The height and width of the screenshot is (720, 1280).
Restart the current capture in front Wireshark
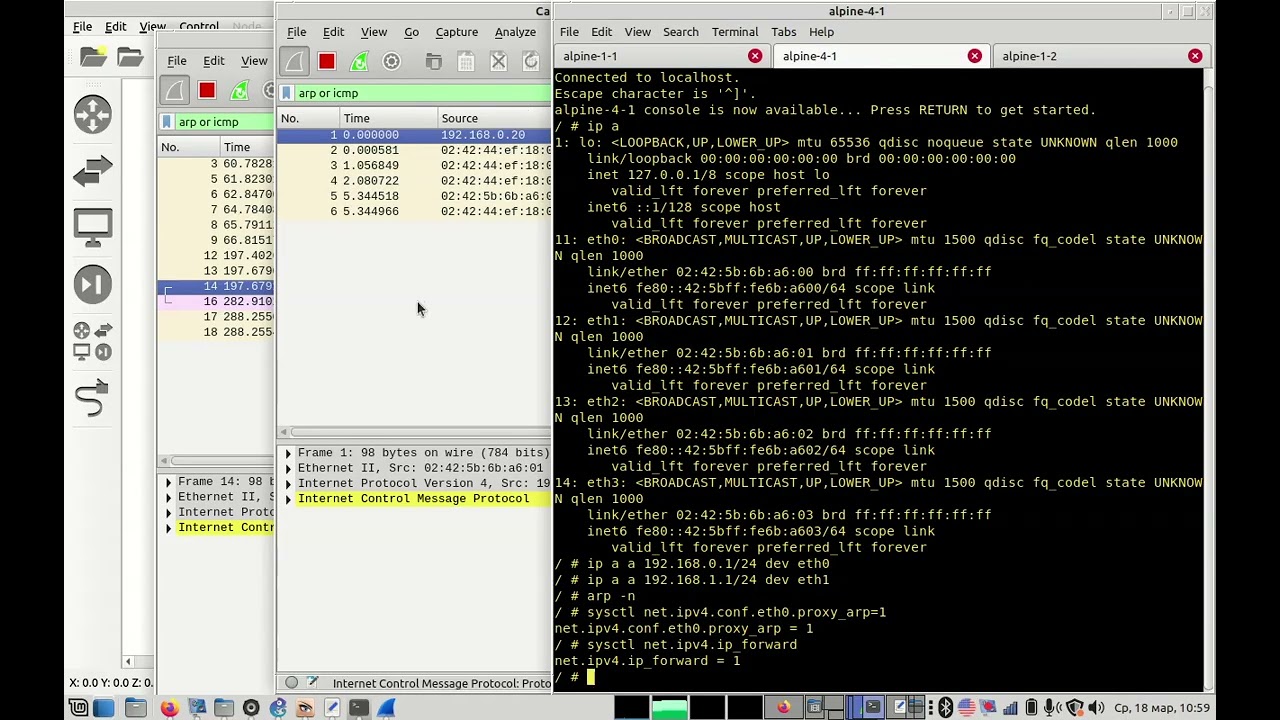359,62
